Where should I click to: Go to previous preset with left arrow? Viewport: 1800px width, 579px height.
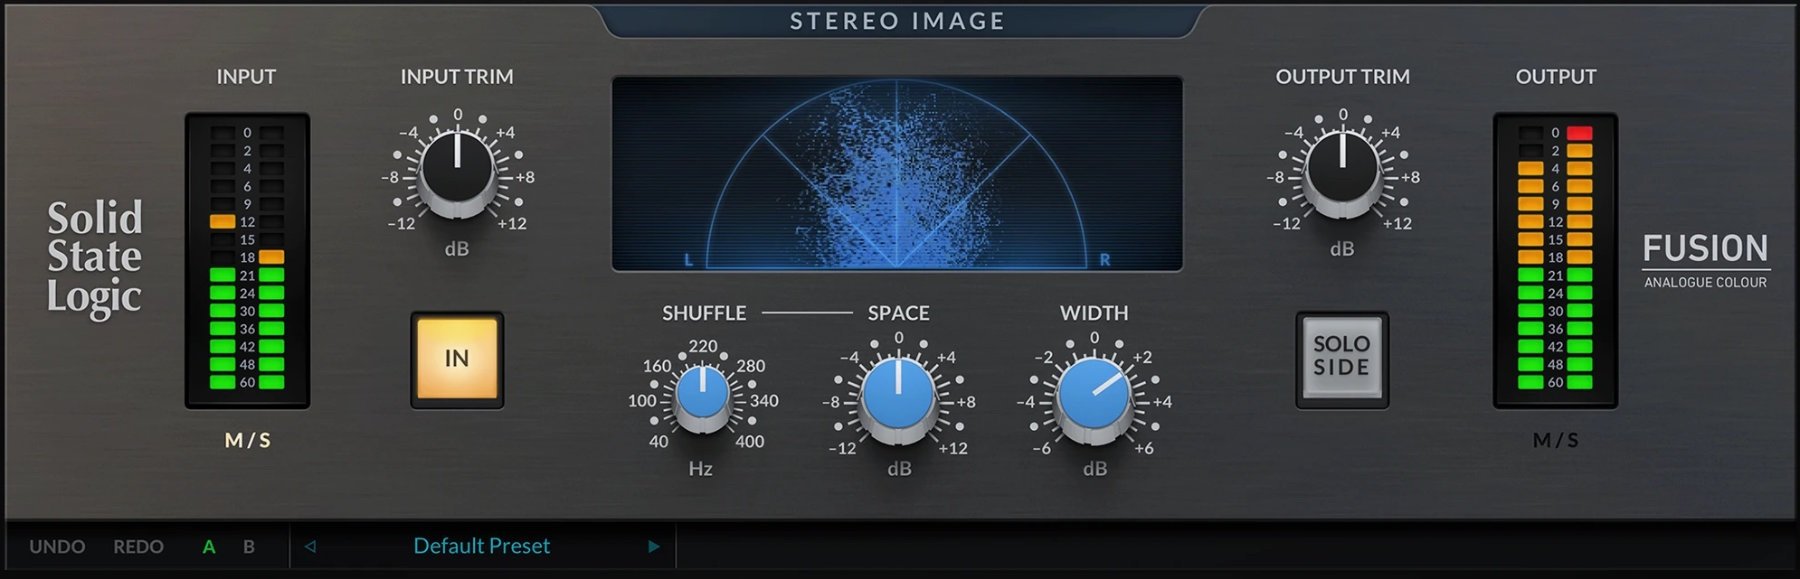[310, 547]
